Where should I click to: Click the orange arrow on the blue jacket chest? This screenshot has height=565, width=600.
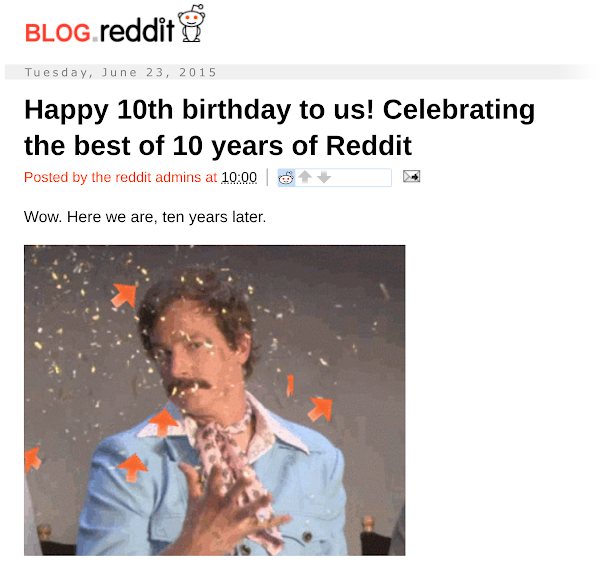coord(132,467)
